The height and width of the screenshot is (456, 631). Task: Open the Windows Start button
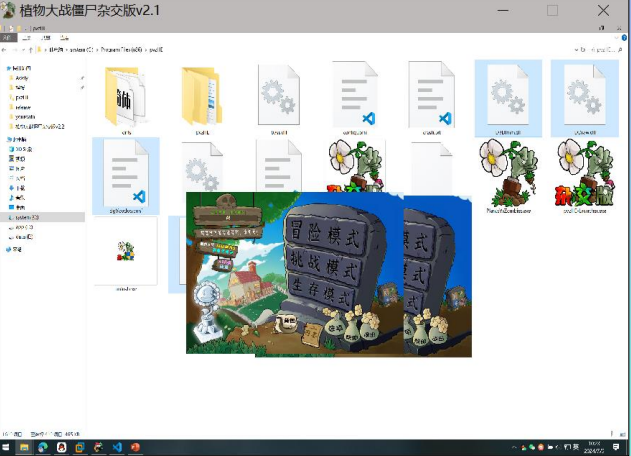pos(6,447)
